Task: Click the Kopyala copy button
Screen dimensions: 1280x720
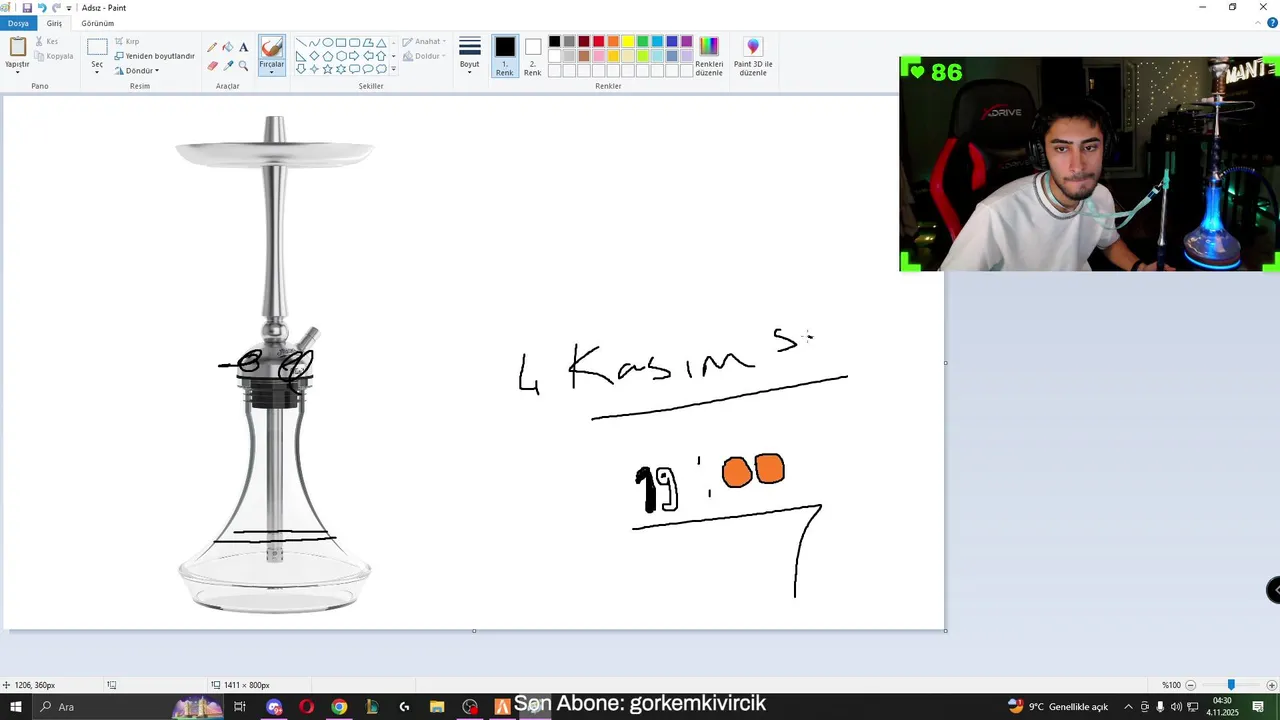Action: point(54,56)
